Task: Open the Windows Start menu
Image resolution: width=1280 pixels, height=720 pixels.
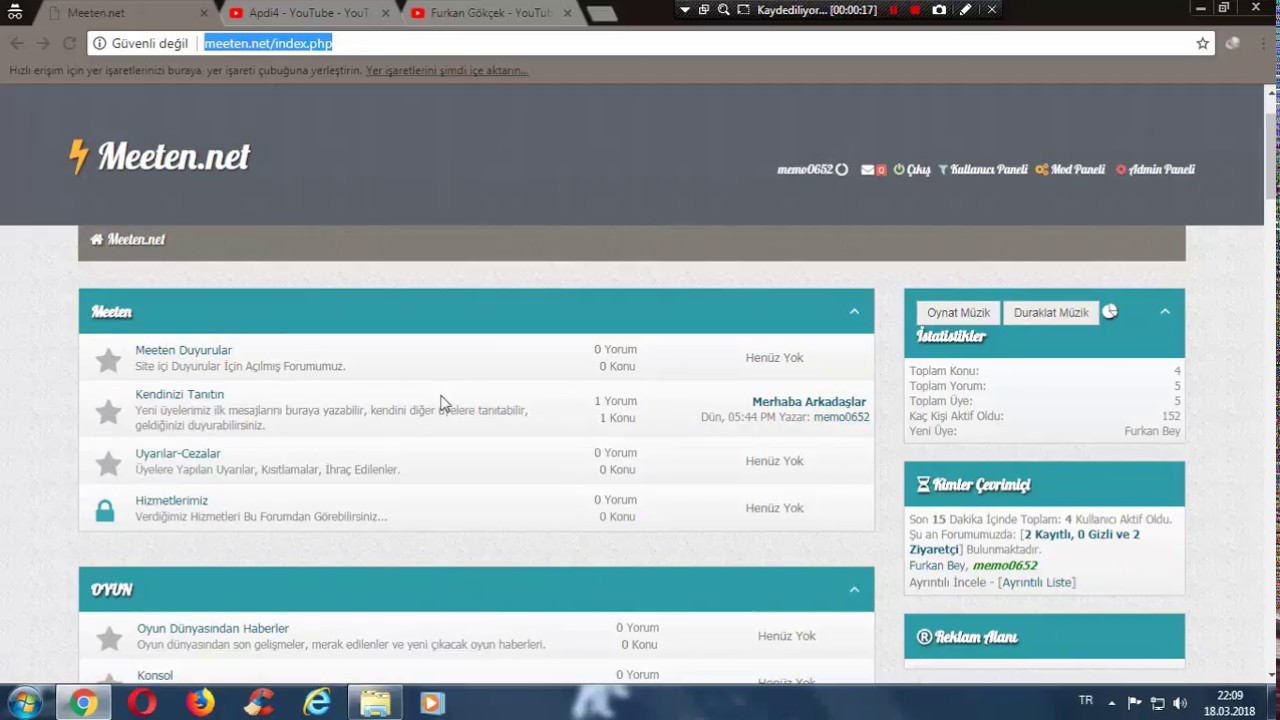Action: (25, 702)
